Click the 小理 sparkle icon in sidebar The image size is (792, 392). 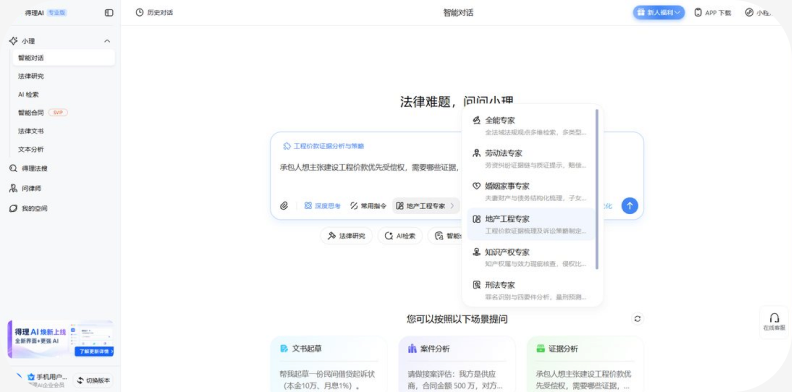click(14, 41)
